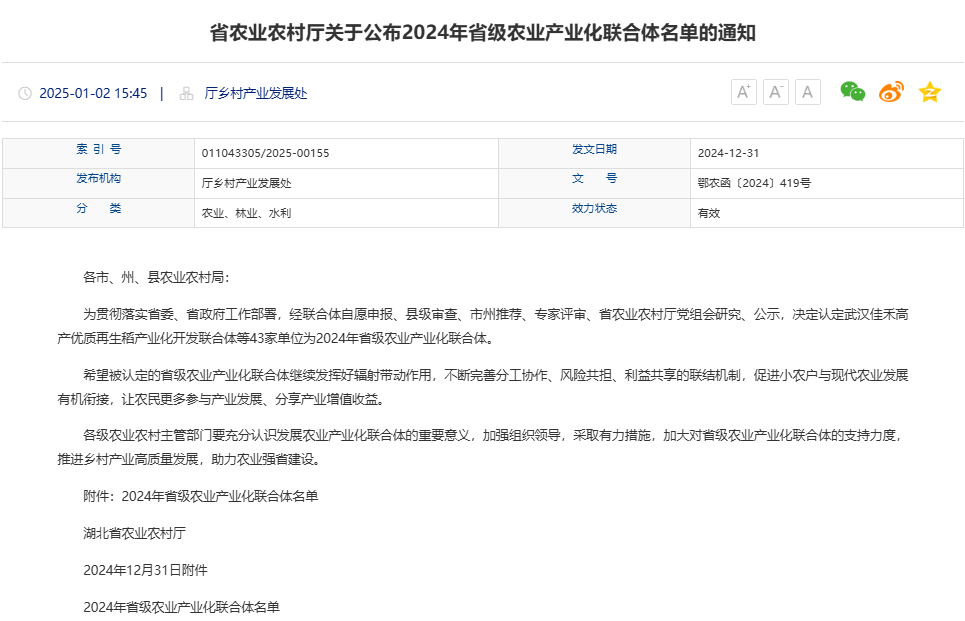
Task: Select index number 011043305/2025-00155
Action: 266,153
